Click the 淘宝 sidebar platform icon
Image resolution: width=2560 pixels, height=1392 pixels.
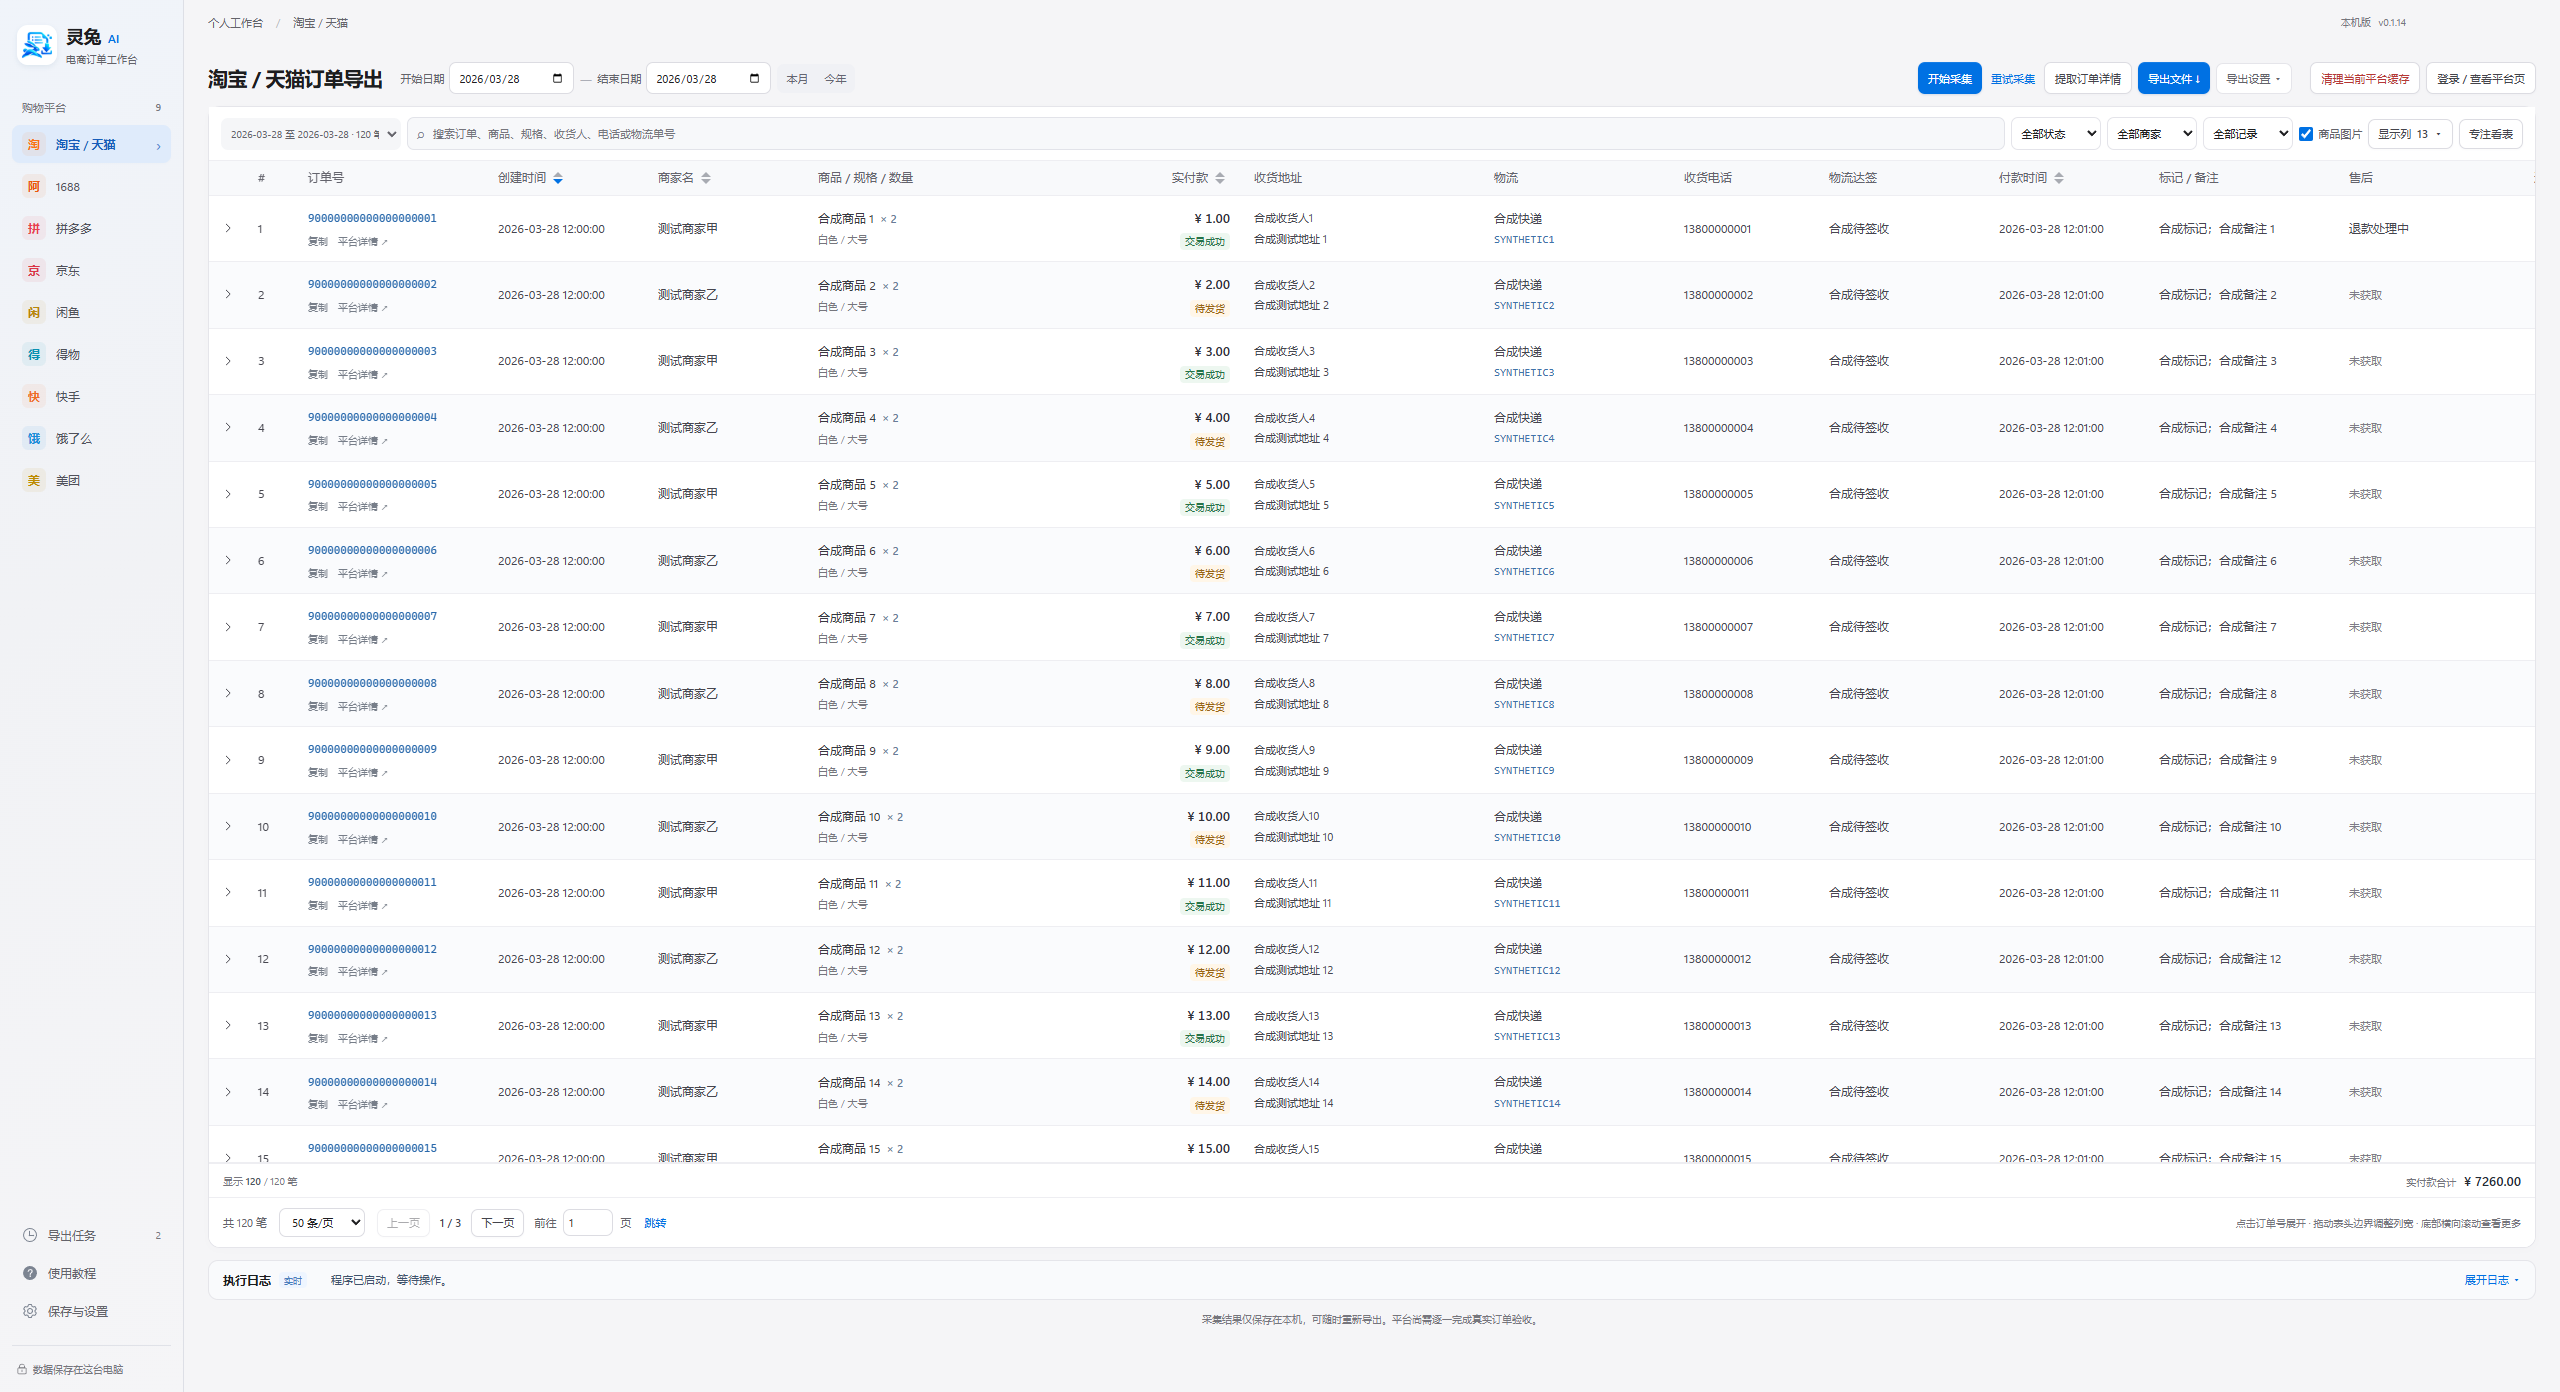pos(34,145)
